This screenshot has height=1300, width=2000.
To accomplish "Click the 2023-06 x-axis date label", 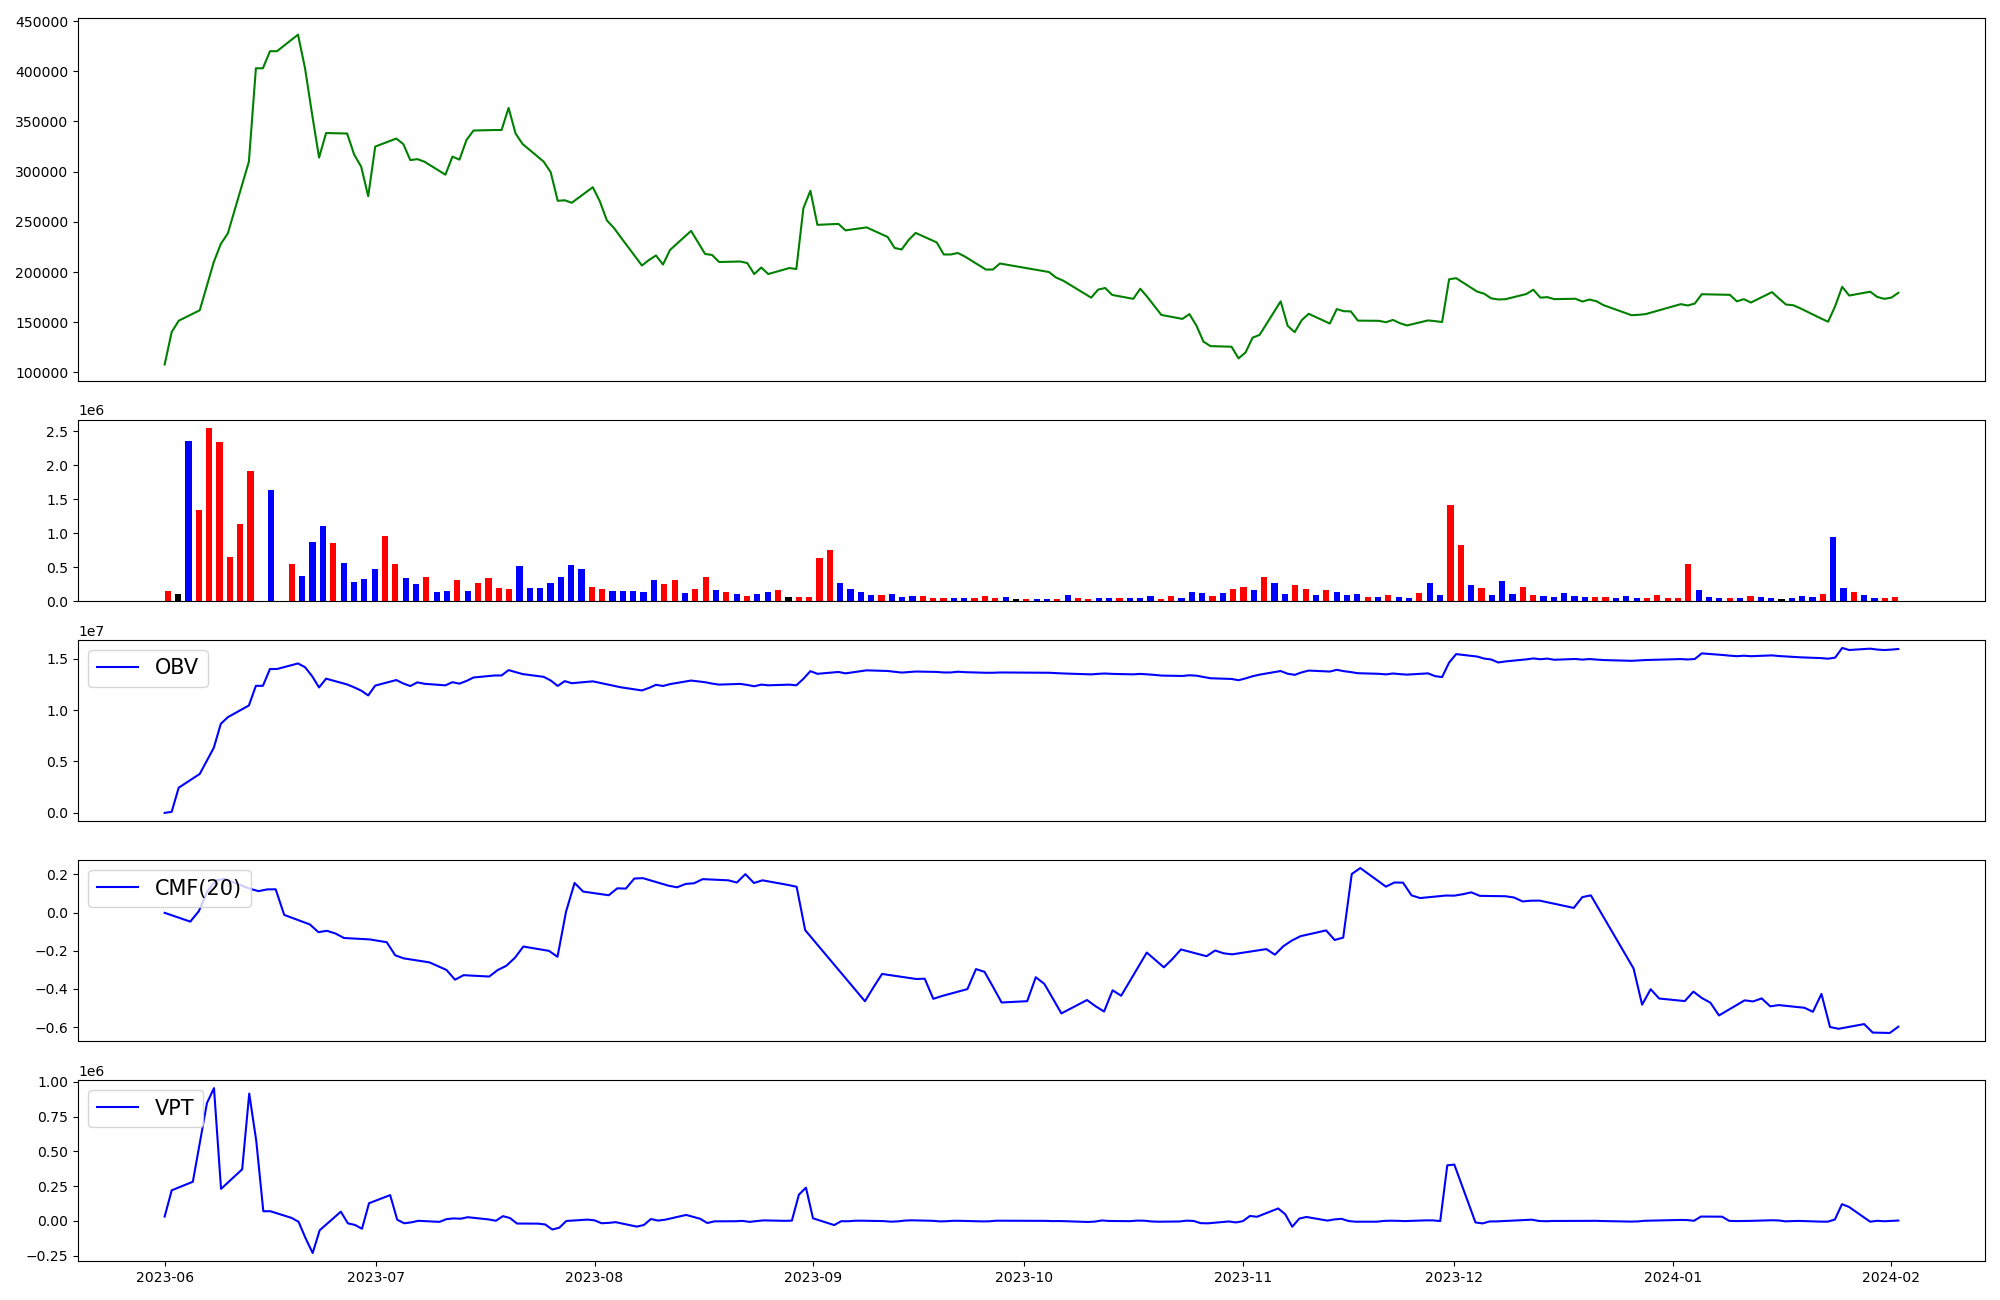I will [x=166, y=1276].
